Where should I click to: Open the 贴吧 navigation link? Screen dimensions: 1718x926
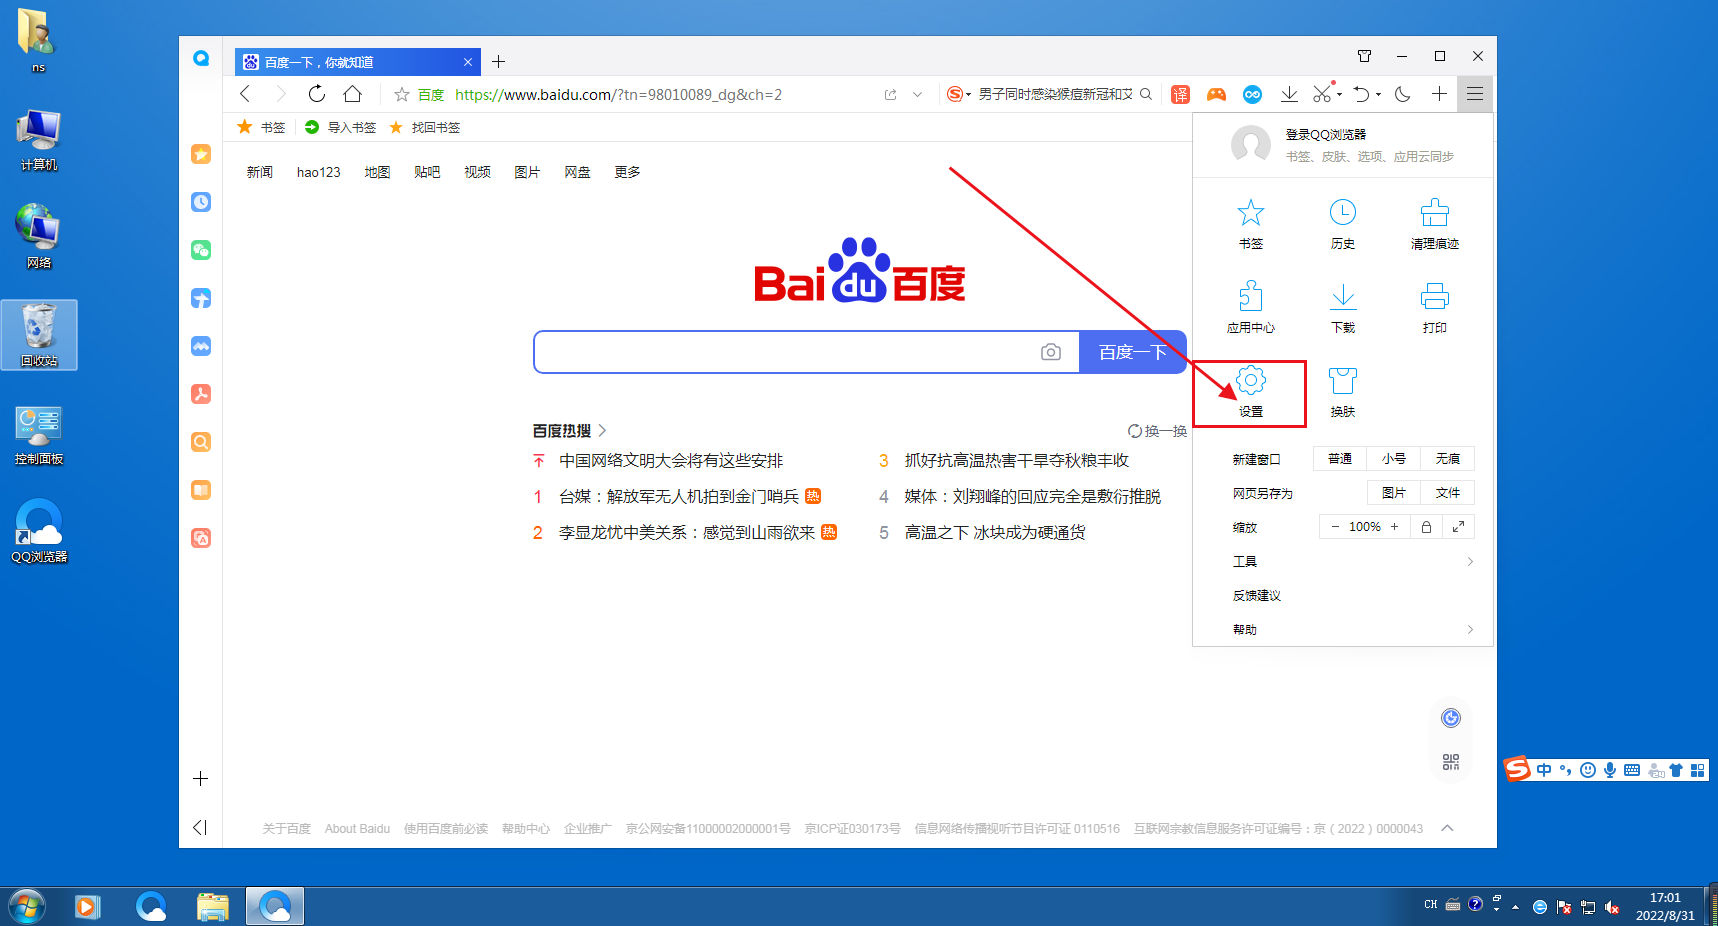coord(427,172)
